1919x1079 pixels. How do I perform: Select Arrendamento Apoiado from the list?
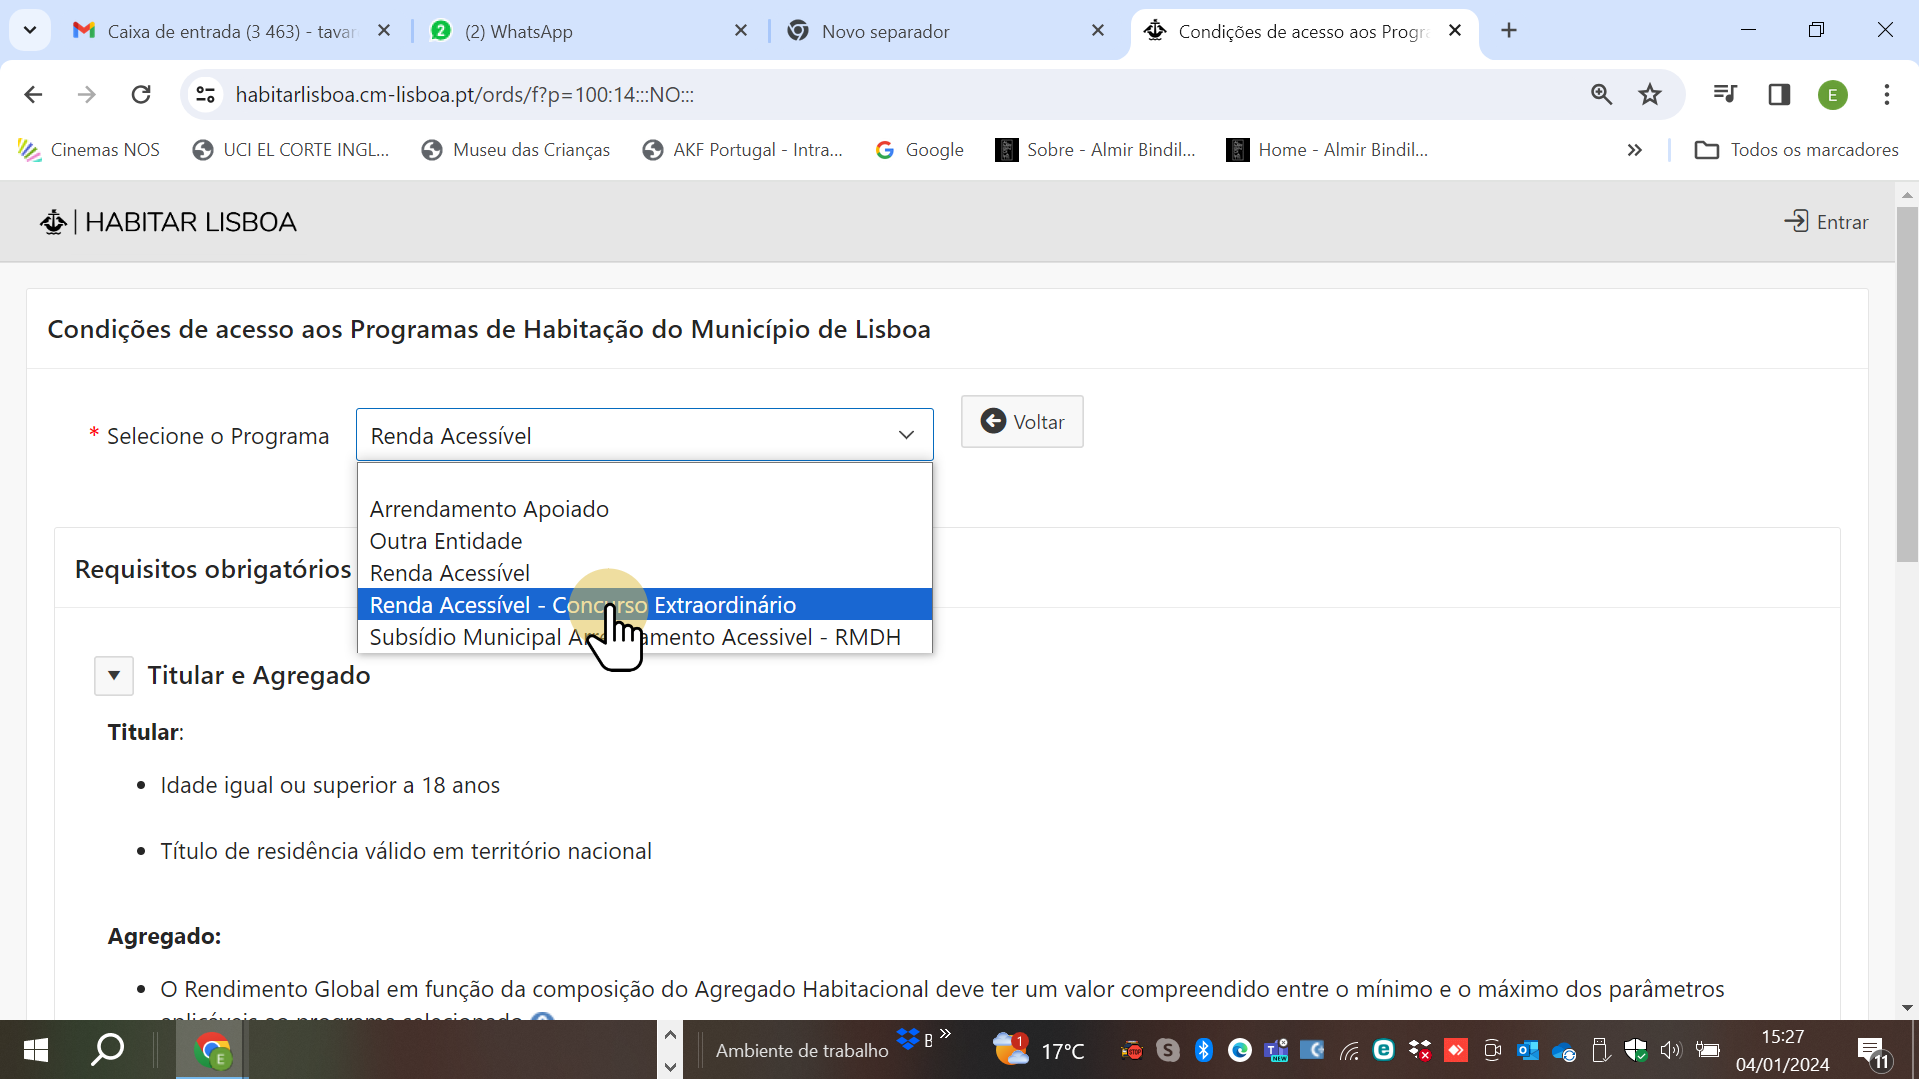[489, 508]
